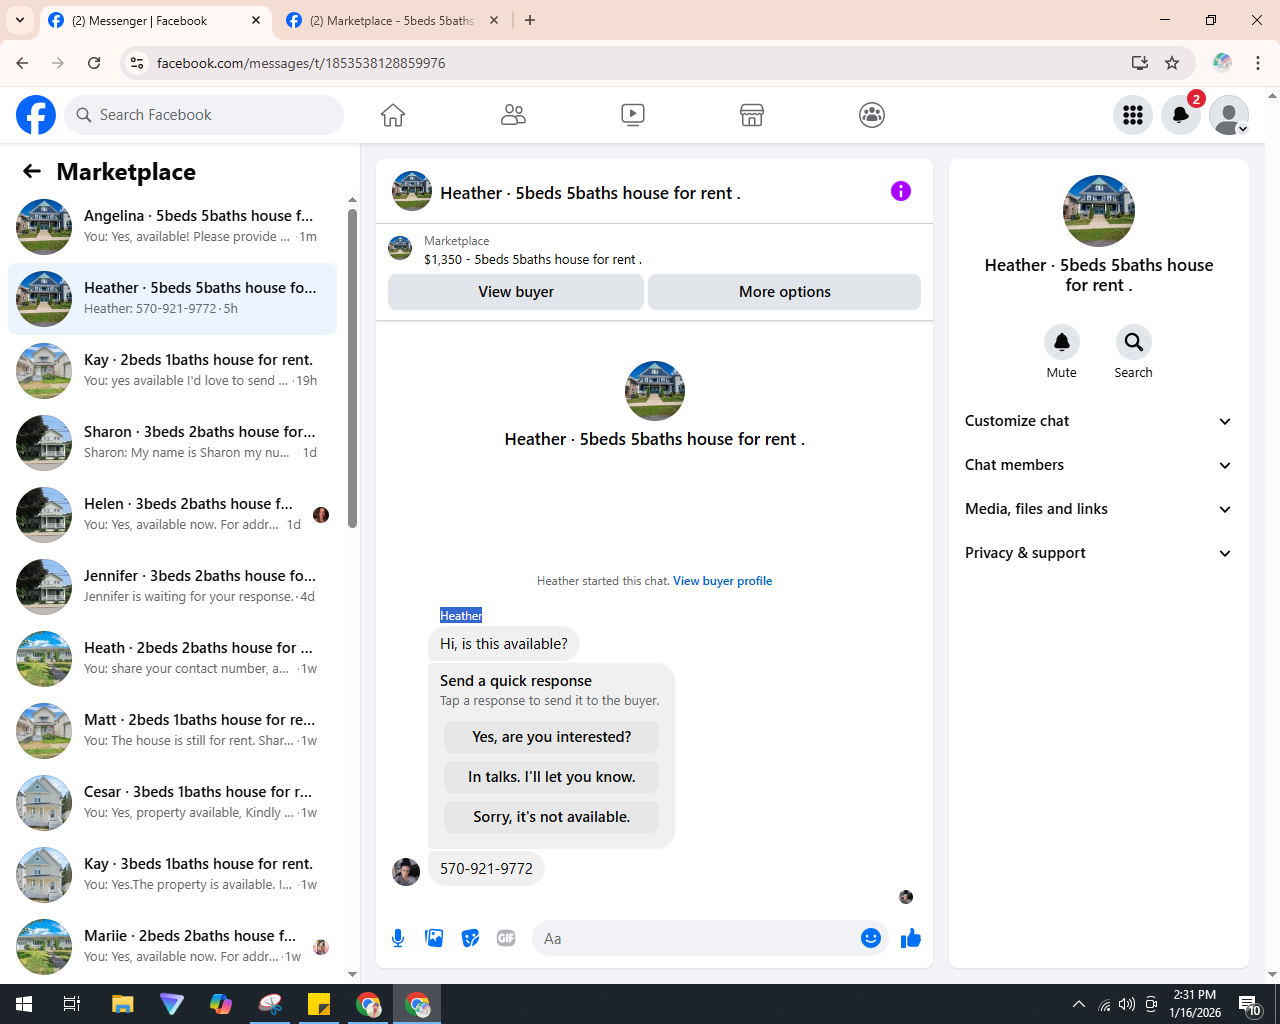The width and height of the screenshot is (1280, 1024).
Task: Open Sticky Notes taskbar icon
Action: point(319,1004)
